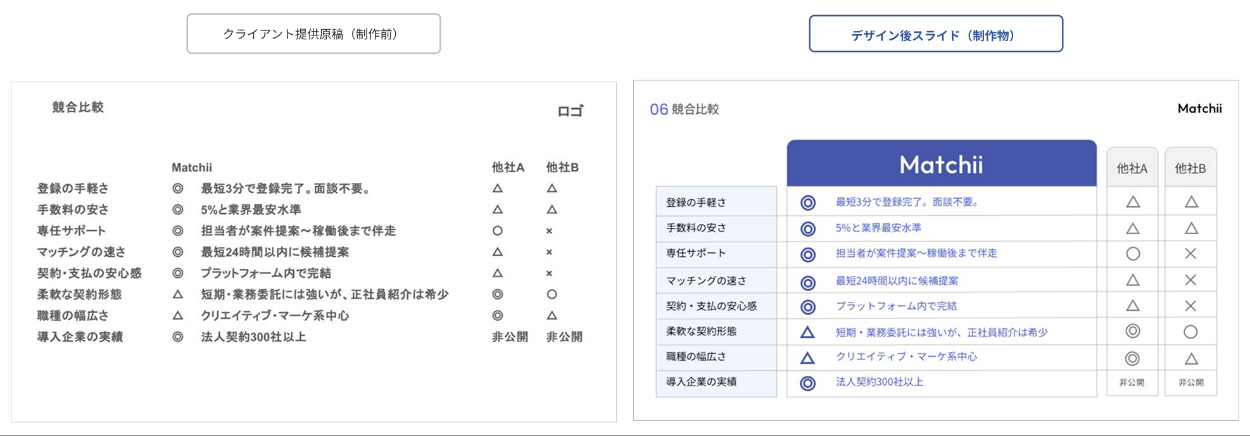
Task: Click blue text 法人契約300社以上 in designed slide
Action: 879,382
